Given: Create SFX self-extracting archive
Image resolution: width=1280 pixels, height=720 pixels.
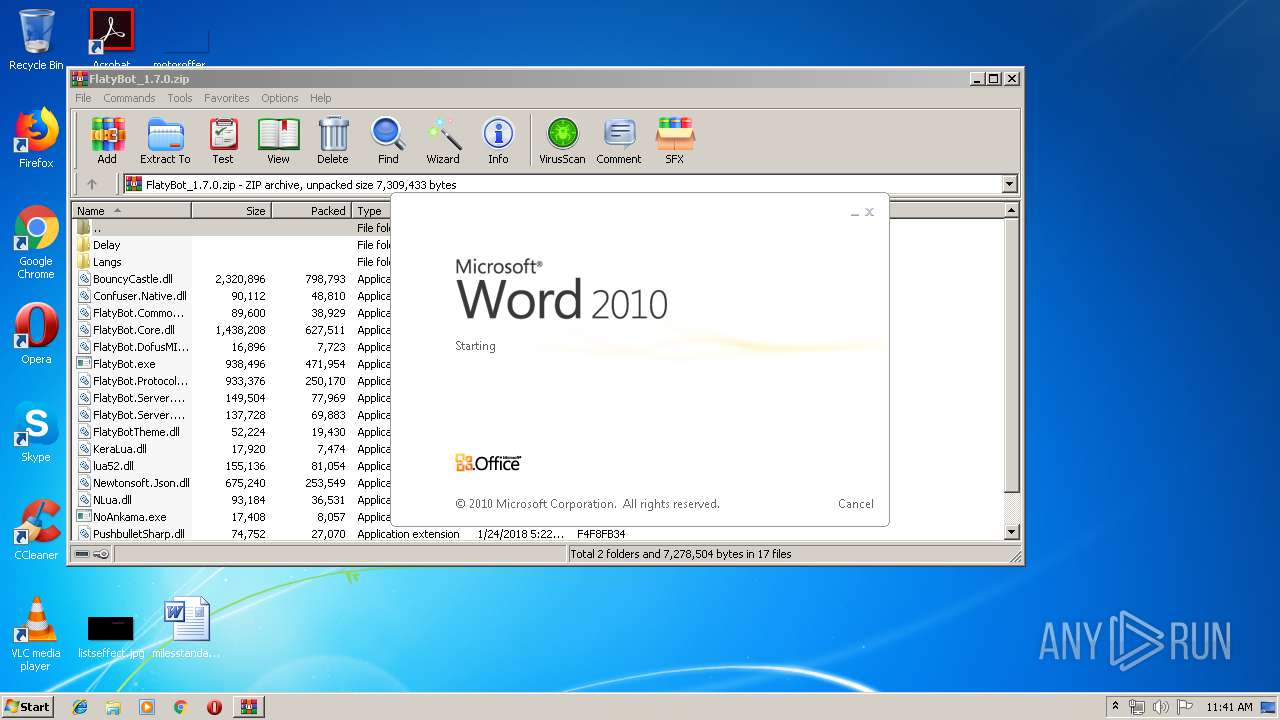Looking at the screenshot, I should [675, 140].
